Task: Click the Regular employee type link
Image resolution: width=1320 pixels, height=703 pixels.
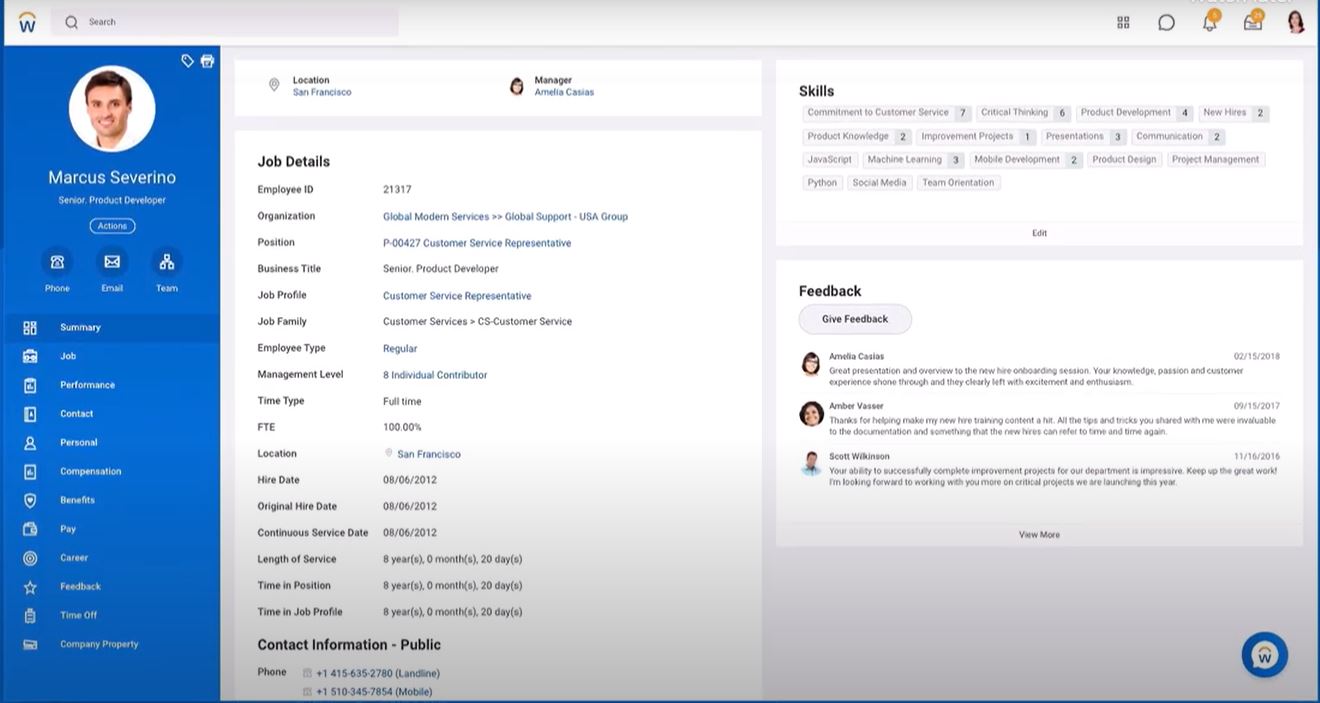Action: [400, 349]
